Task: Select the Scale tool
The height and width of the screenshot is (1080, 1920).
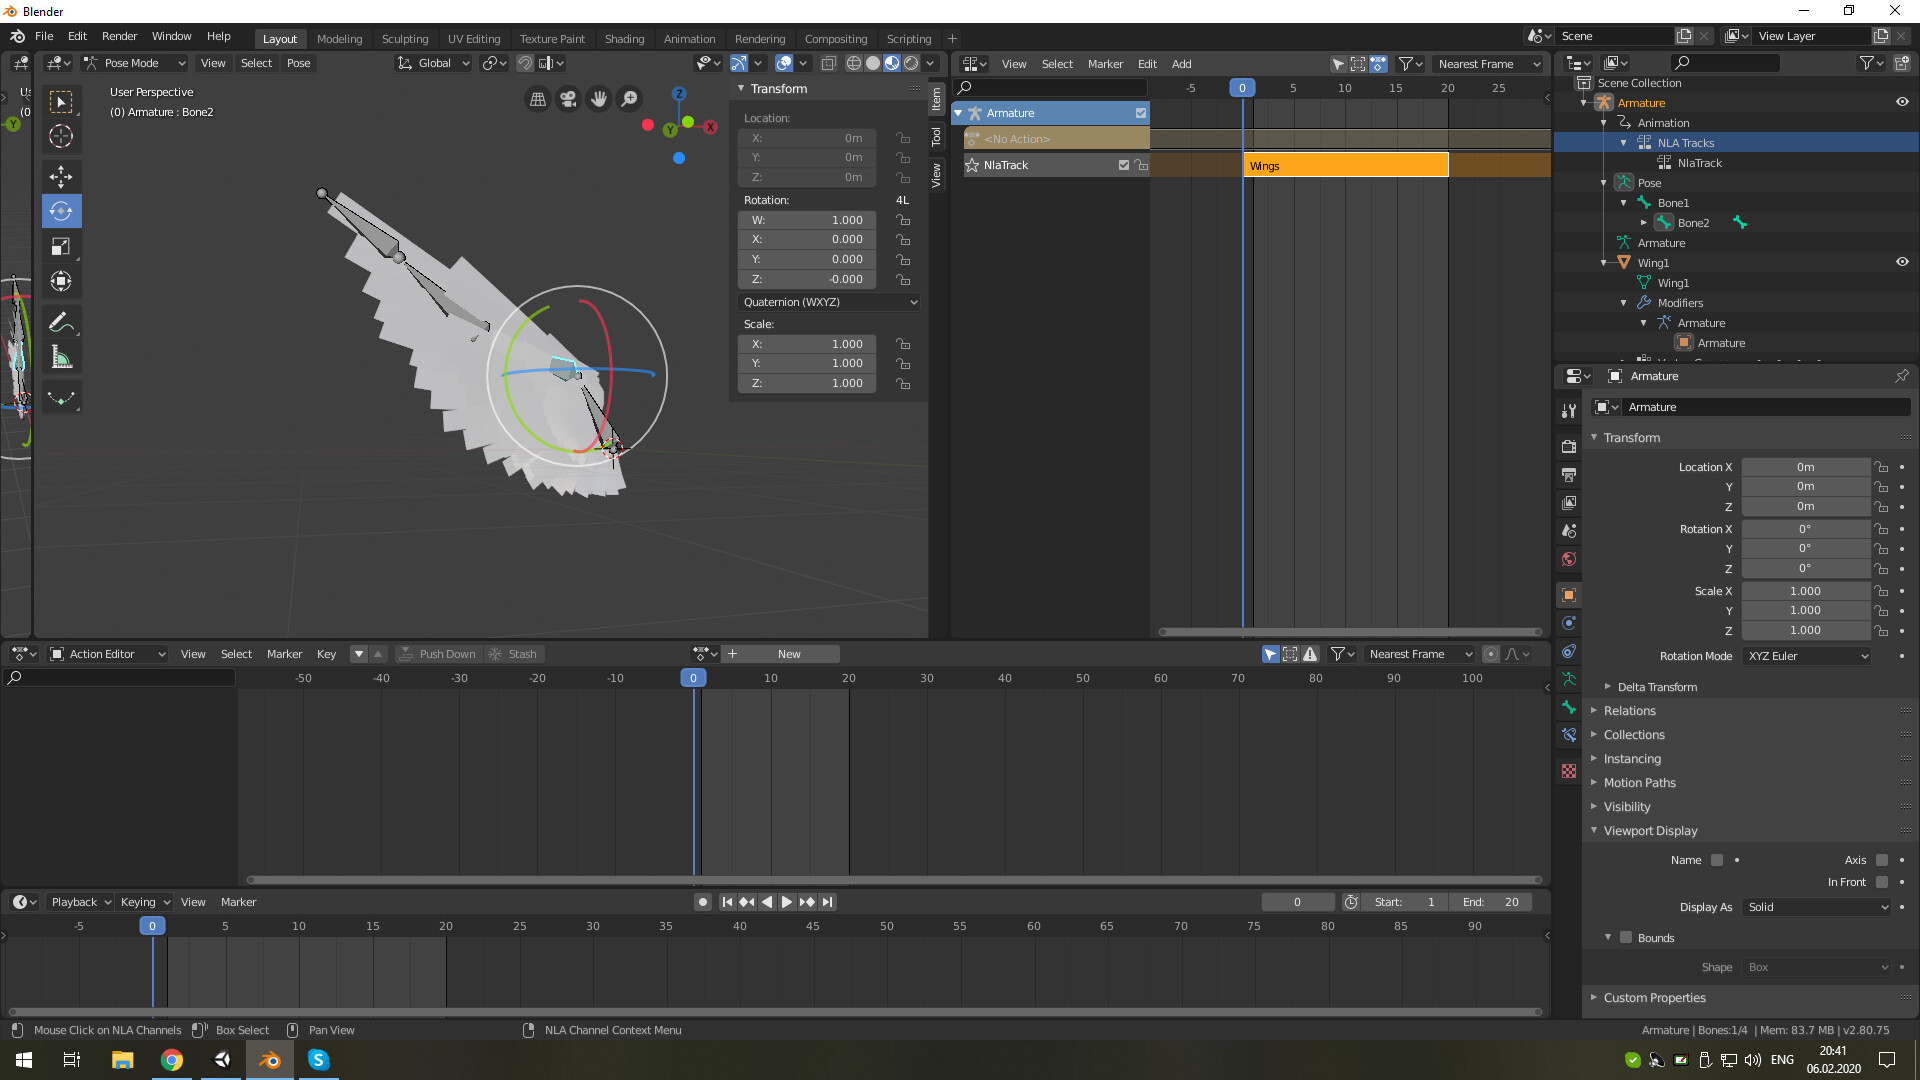Action: coord(61,246)
